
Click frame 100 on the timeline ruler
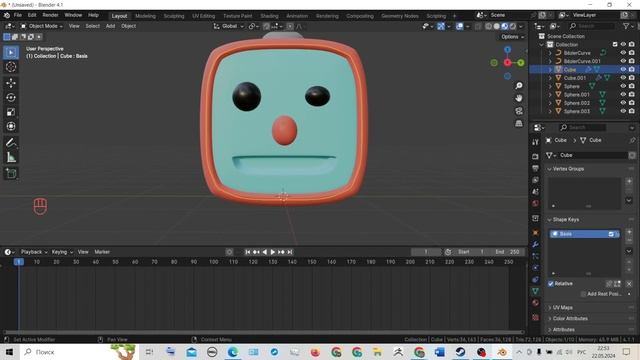[213, 262]
